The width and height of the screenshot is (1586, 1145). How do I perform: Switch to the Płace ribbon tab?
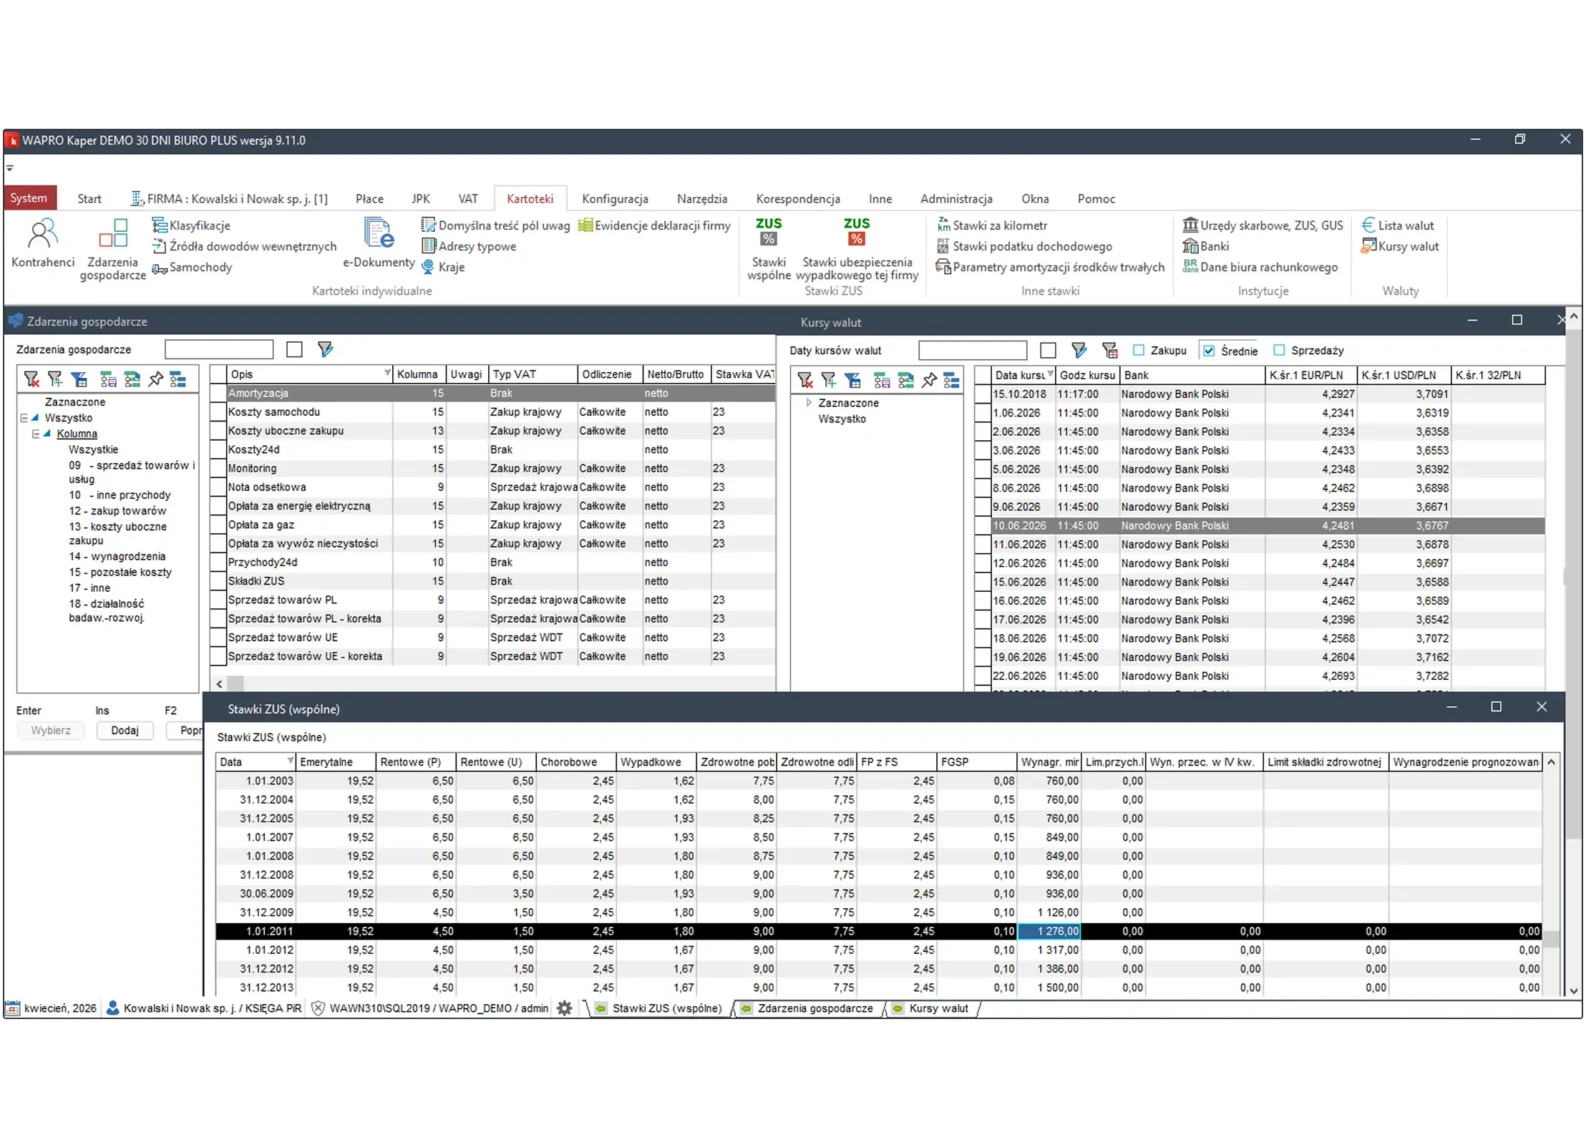369,199
